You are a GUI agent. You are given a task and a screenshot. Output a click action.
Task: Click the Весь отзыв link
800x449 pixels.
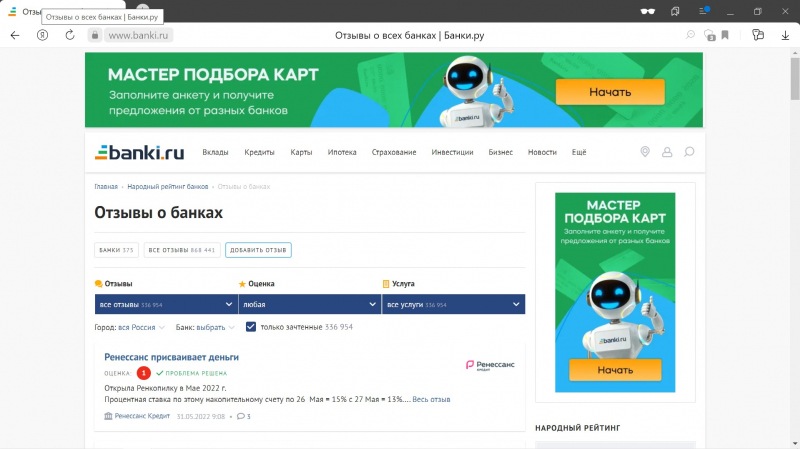[431, 400]
